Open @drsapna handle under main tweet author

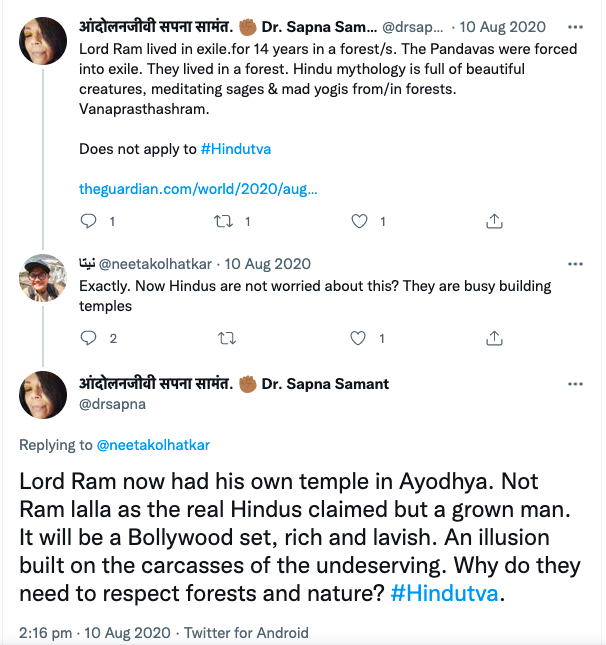pyautogui.click(x=110, y=406)
